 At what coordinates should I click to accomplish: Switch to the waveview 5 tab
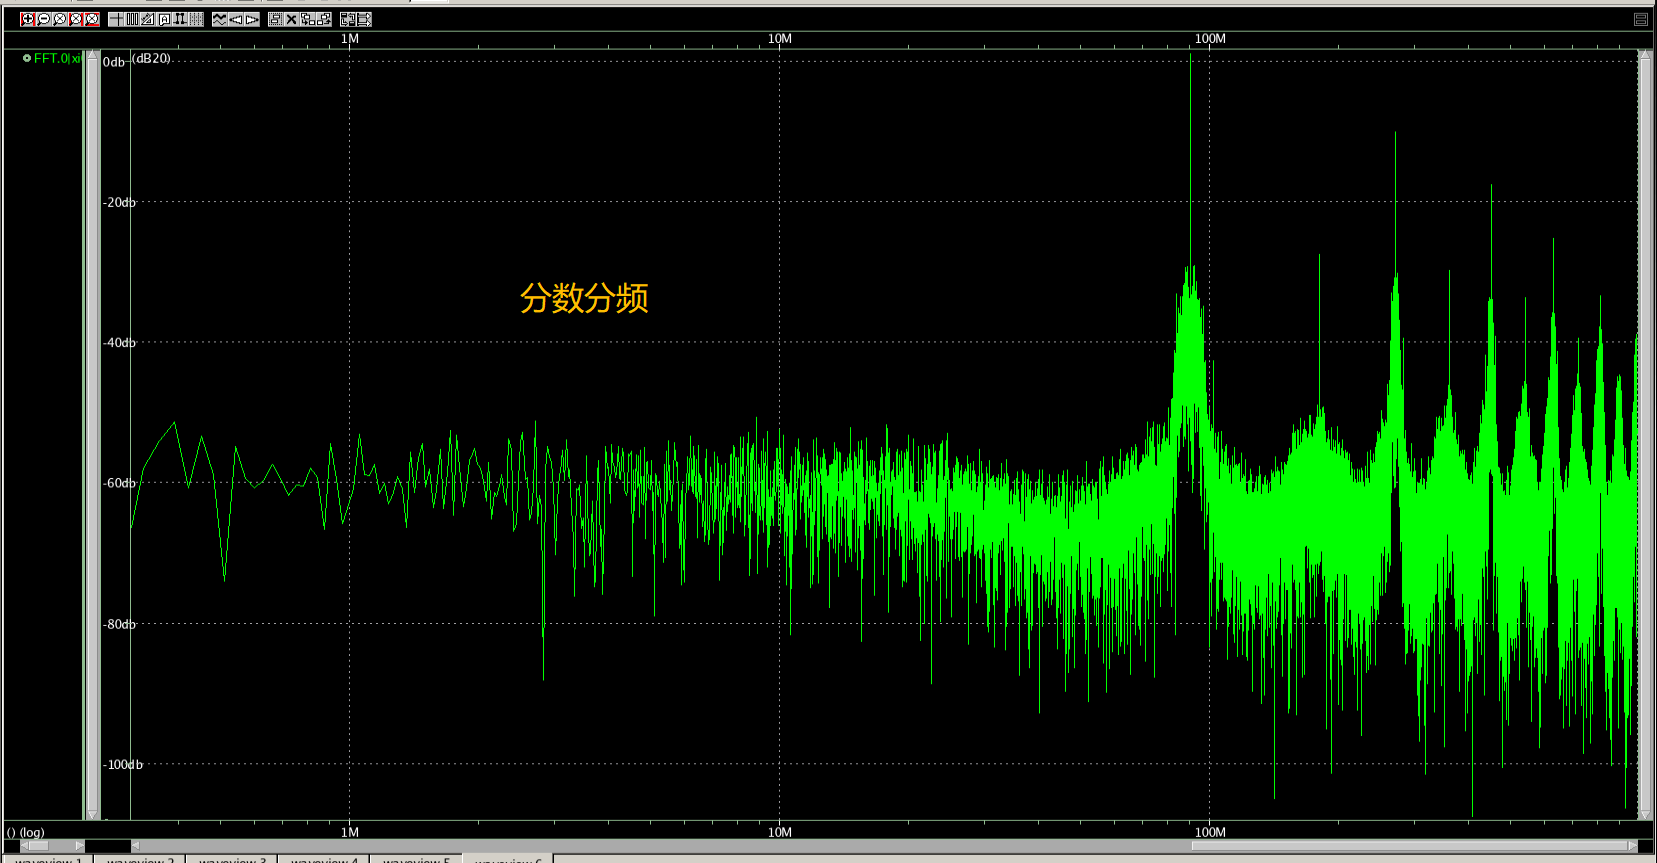pyautogui.click(x=415, y=859)
